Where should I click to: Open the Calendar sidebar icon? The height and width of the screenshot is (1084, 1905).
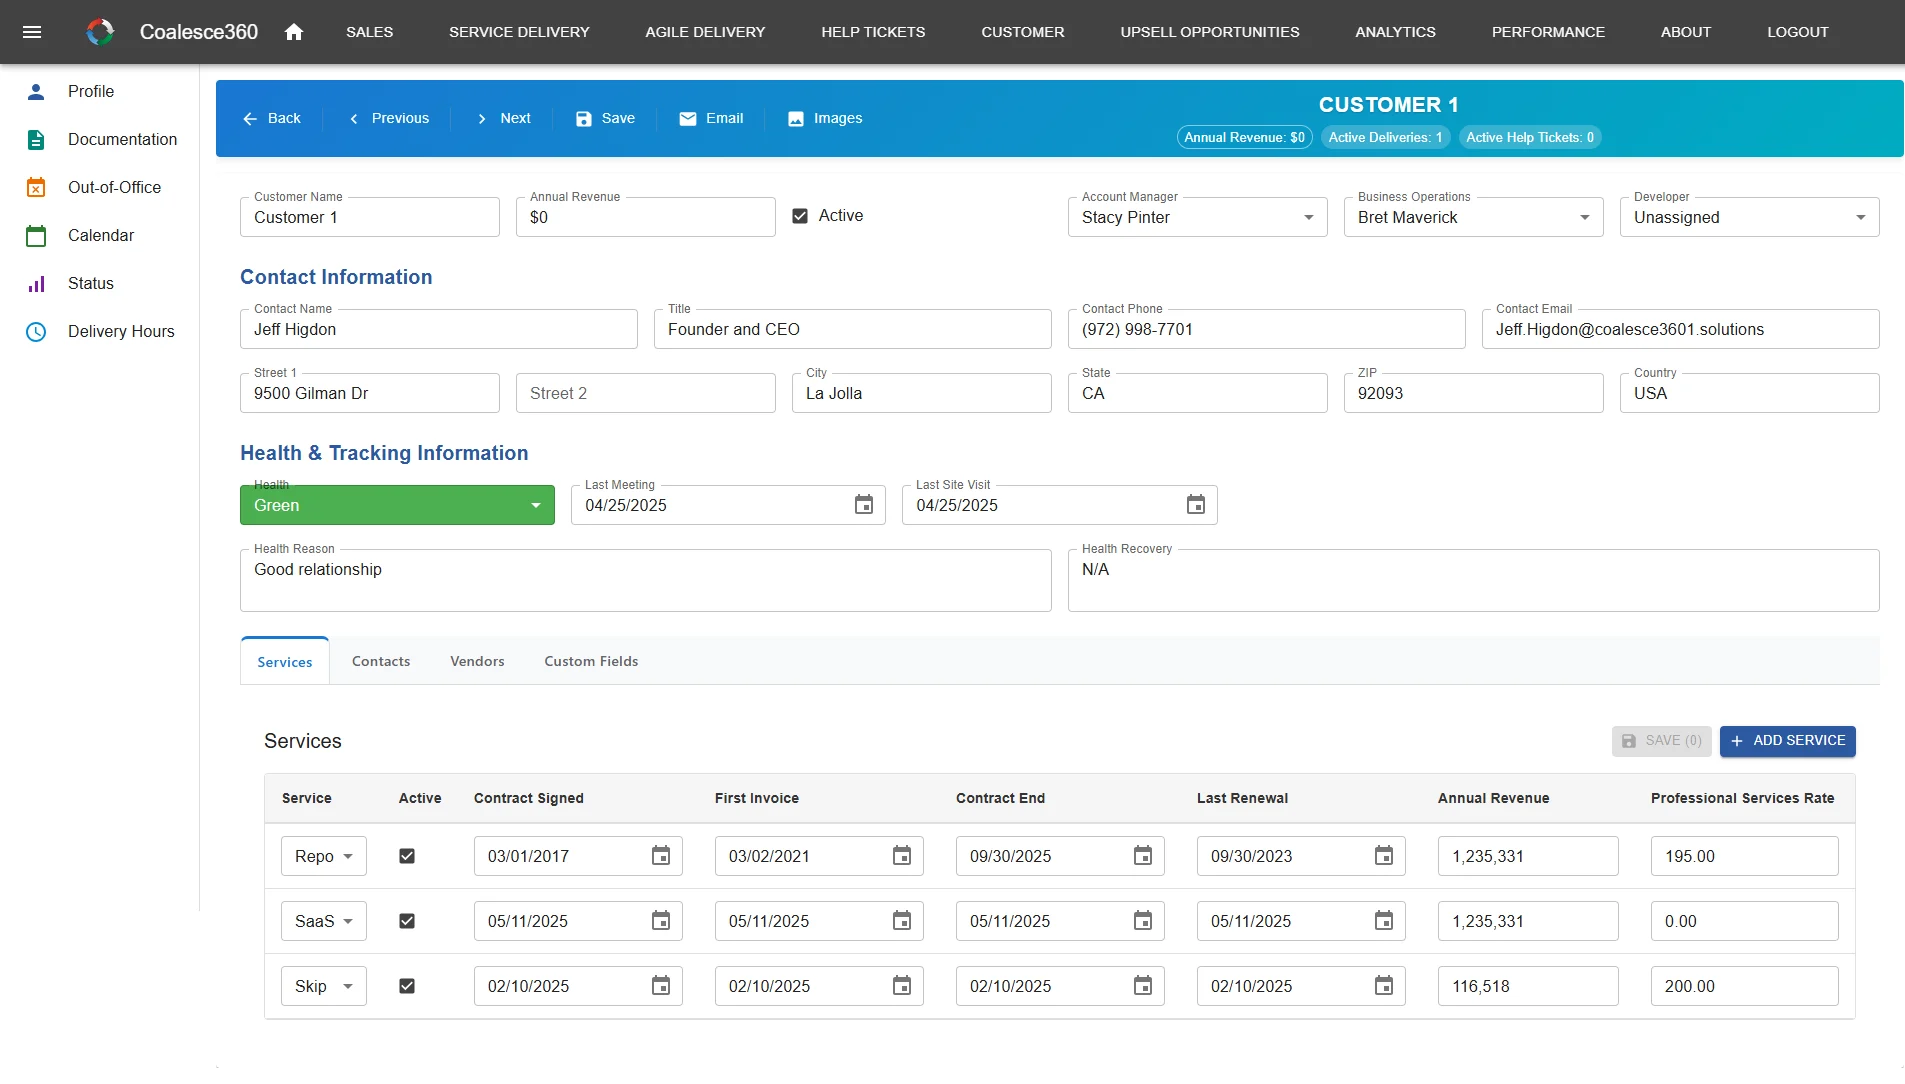36,235
